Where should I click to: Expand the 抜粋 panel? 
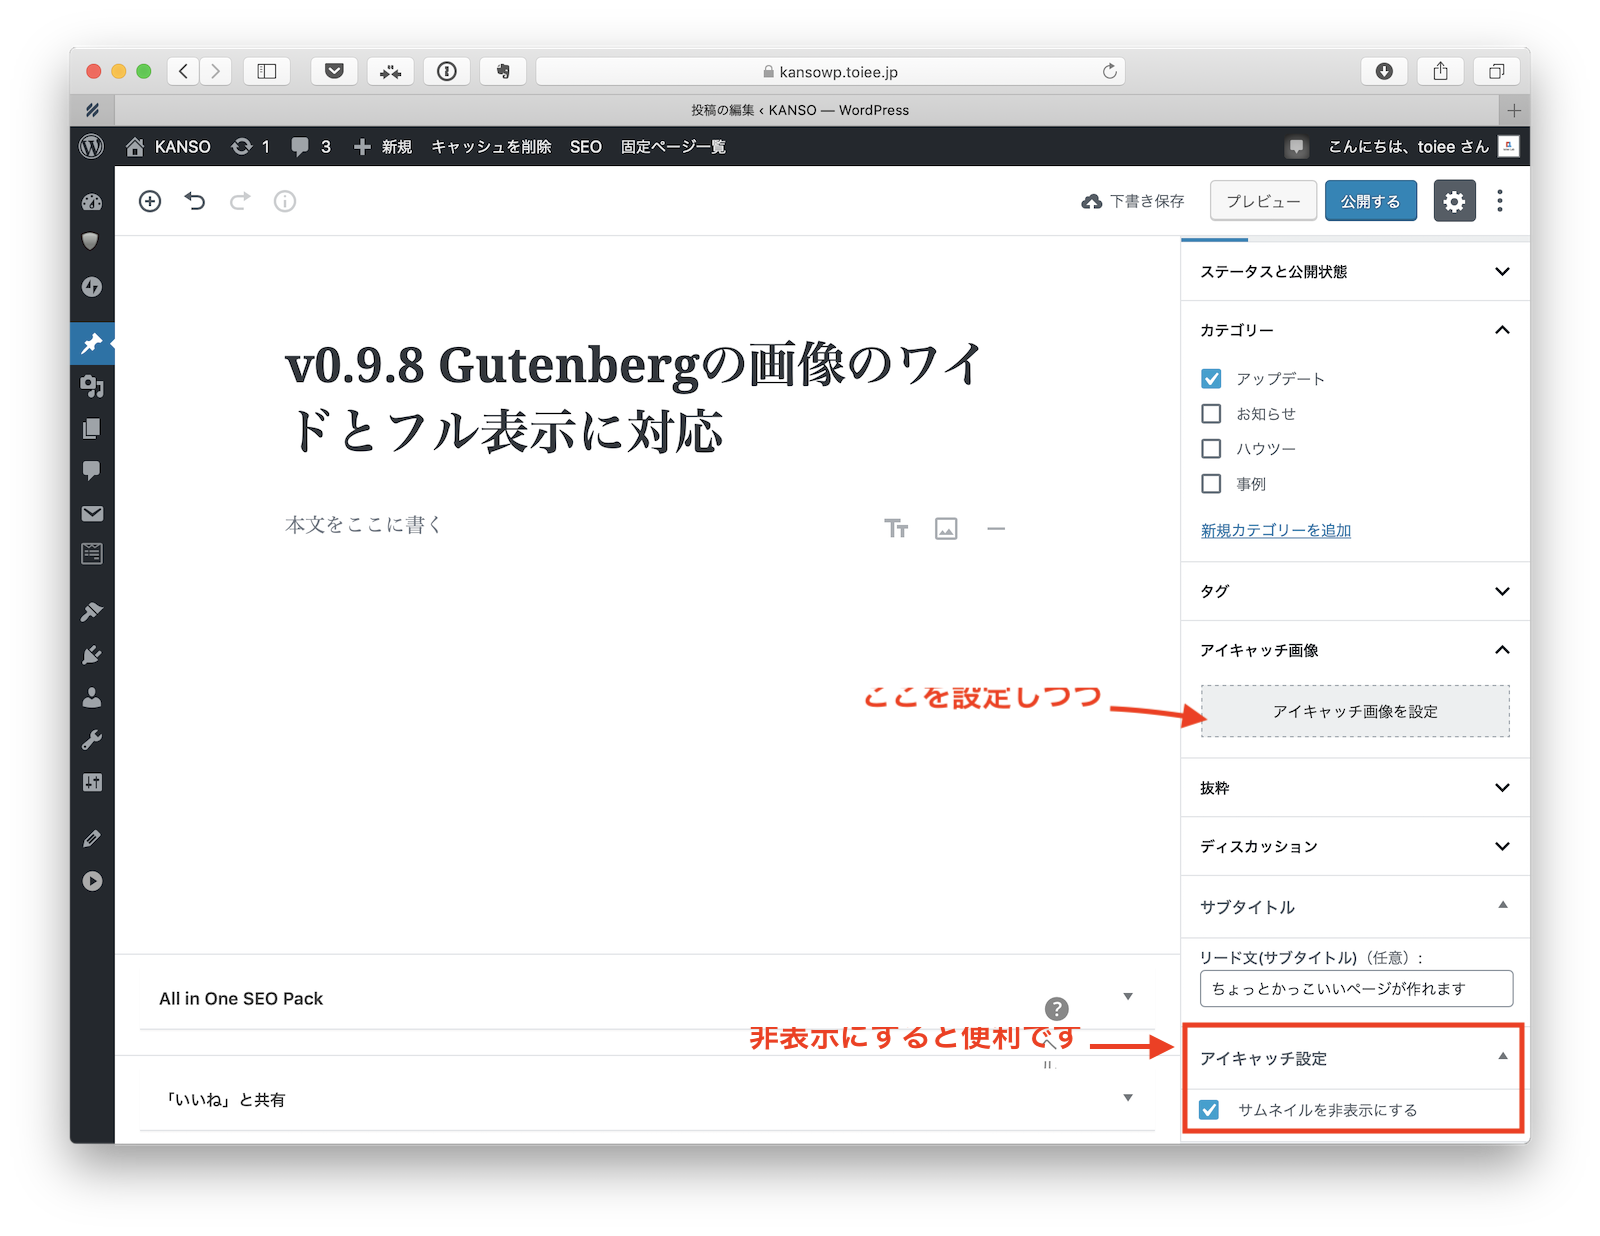click(1355, 788)
